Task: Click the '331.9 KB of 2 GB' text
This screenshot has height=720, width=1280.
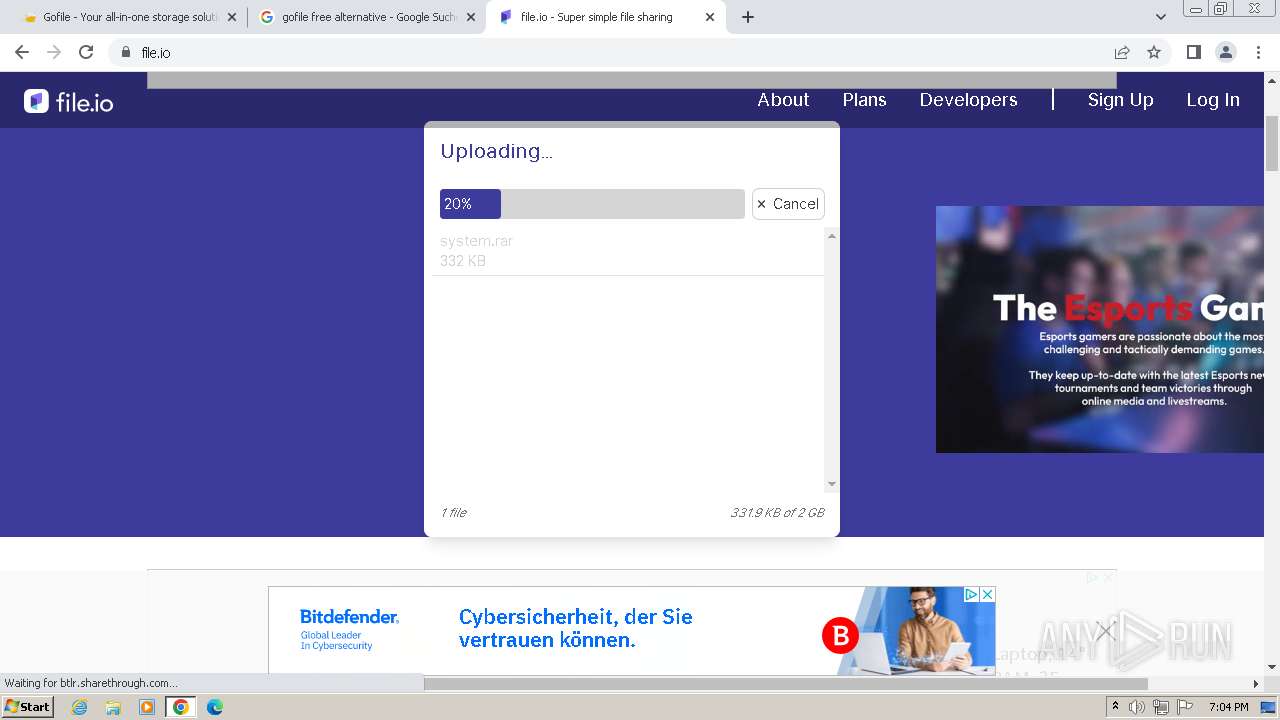Action: pos(777,513)
